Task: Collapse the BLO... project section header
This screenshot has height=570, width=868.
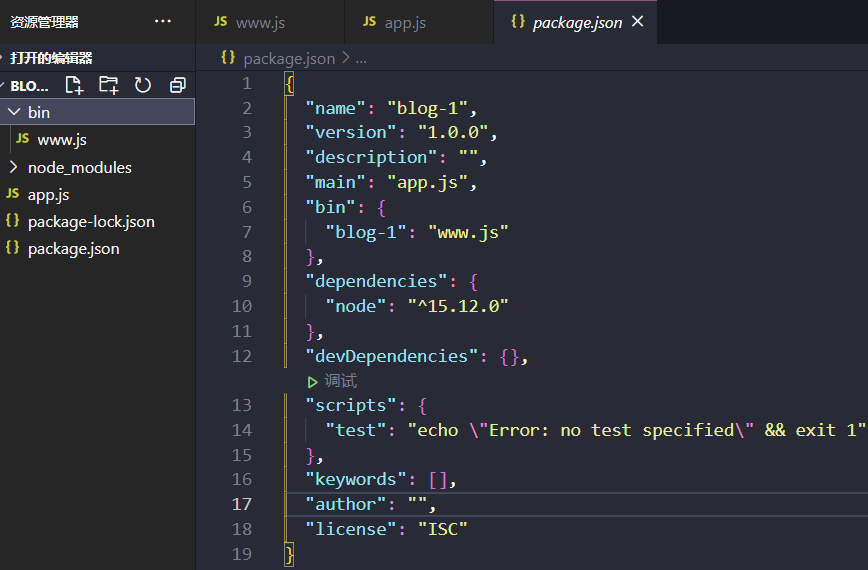Action: (28, 86)
